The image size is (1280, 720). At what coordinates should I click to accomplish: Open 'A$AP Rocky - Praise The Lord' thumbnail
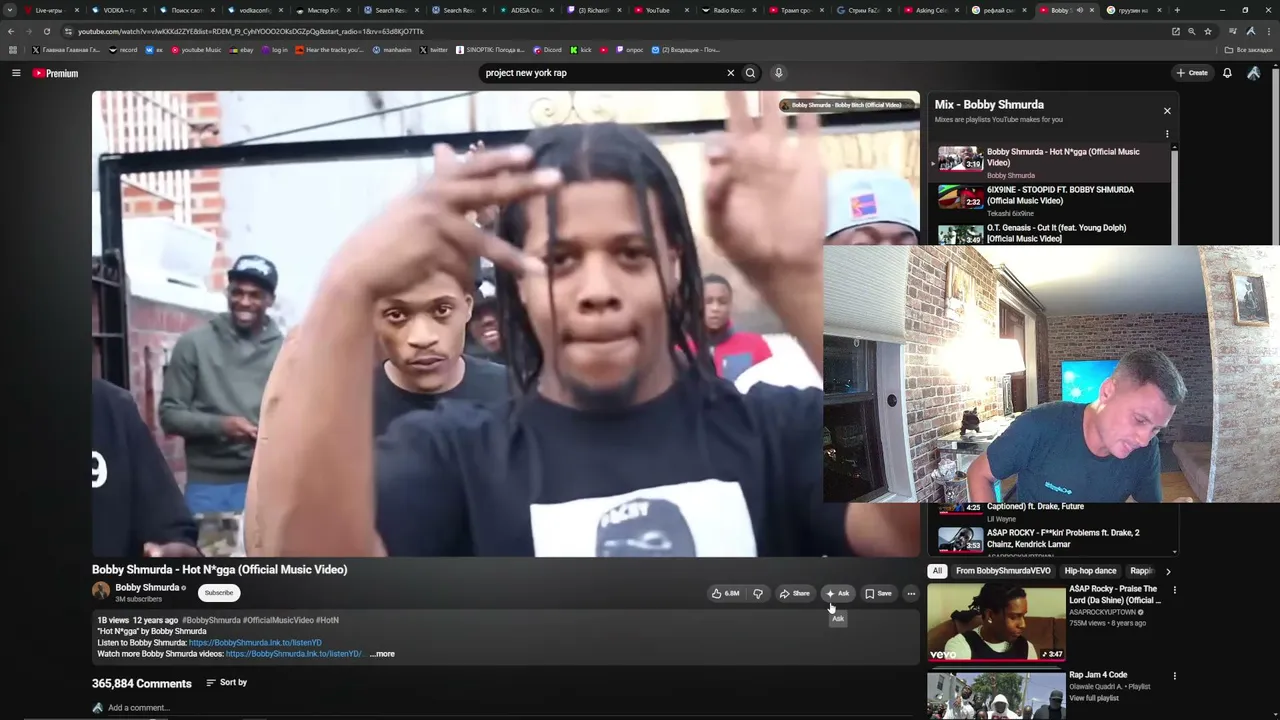pyautogui.click(x=996, y=623)
